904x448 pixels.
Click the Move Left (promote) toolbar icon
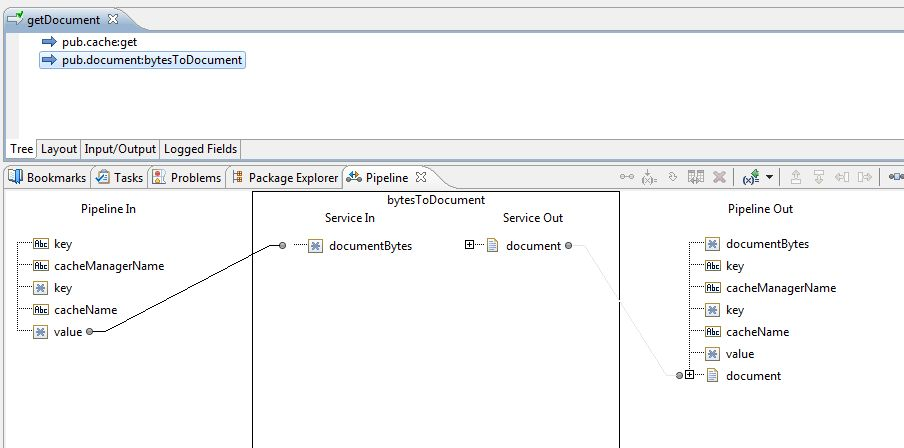[842, 177]
